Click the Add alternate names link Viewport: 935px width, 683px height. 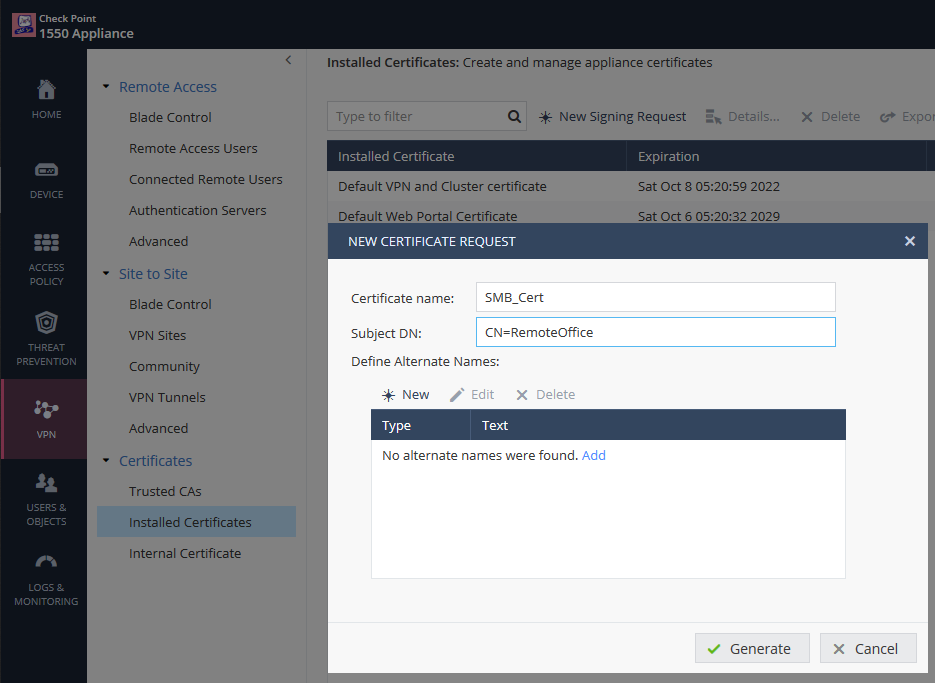pyautogui.click(x=593, y=455)
